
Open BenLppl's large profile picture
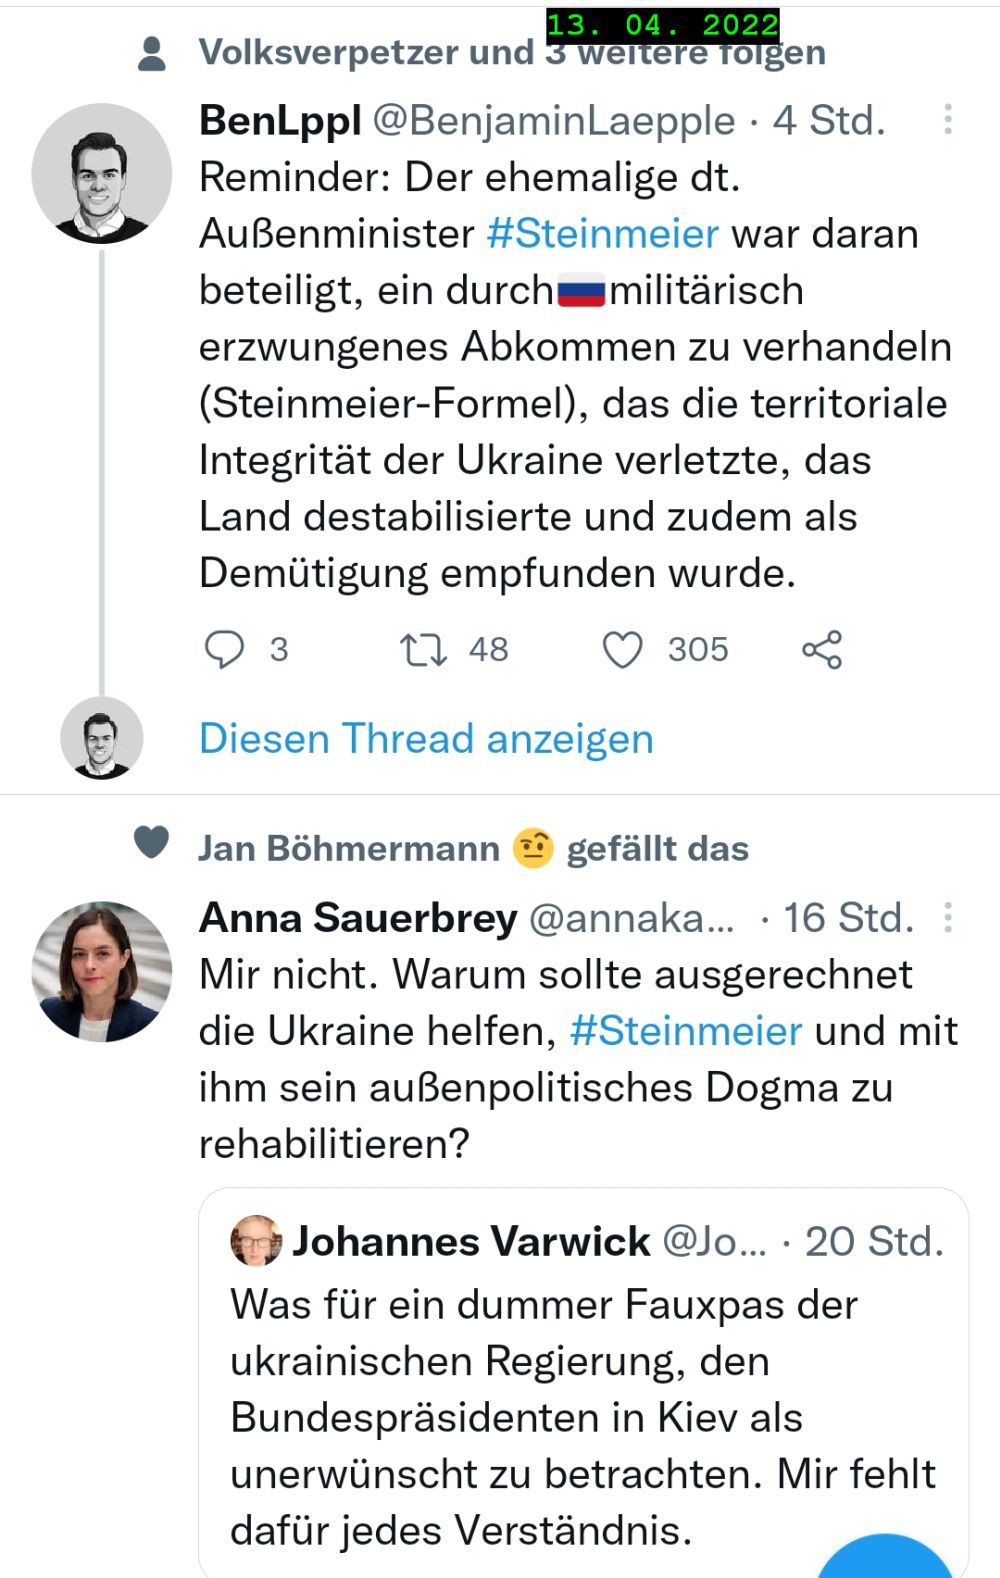coord(101,174)
